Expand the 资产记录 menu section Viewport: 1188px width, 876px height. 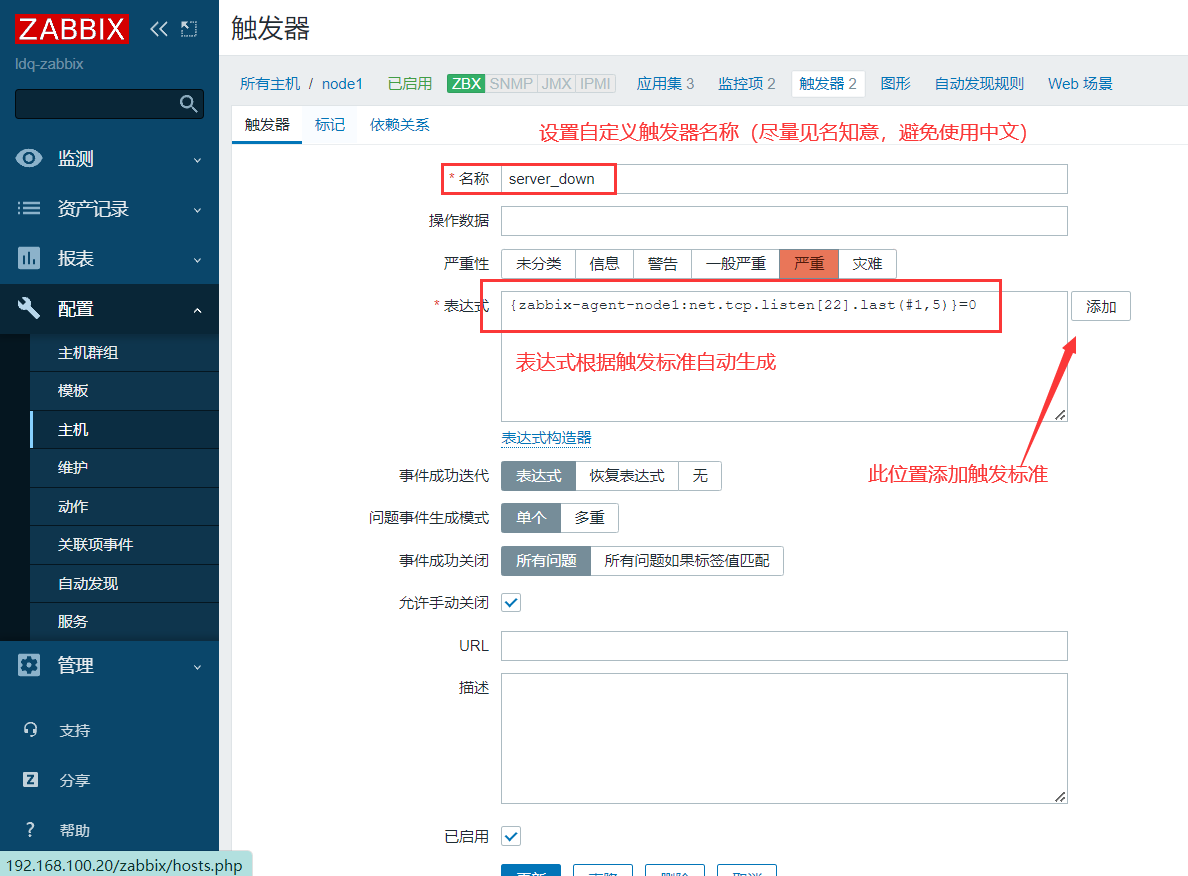pyautogui.click(x=197, y=210)
